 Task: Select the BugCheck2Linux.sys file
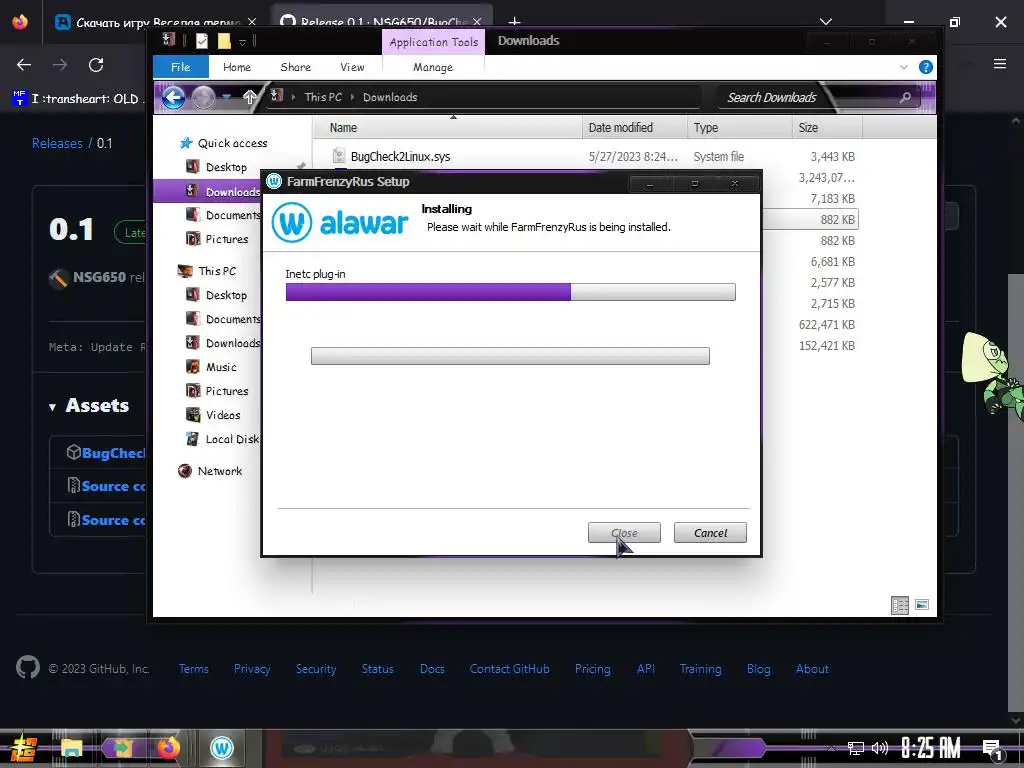click(x=400, y=157)
